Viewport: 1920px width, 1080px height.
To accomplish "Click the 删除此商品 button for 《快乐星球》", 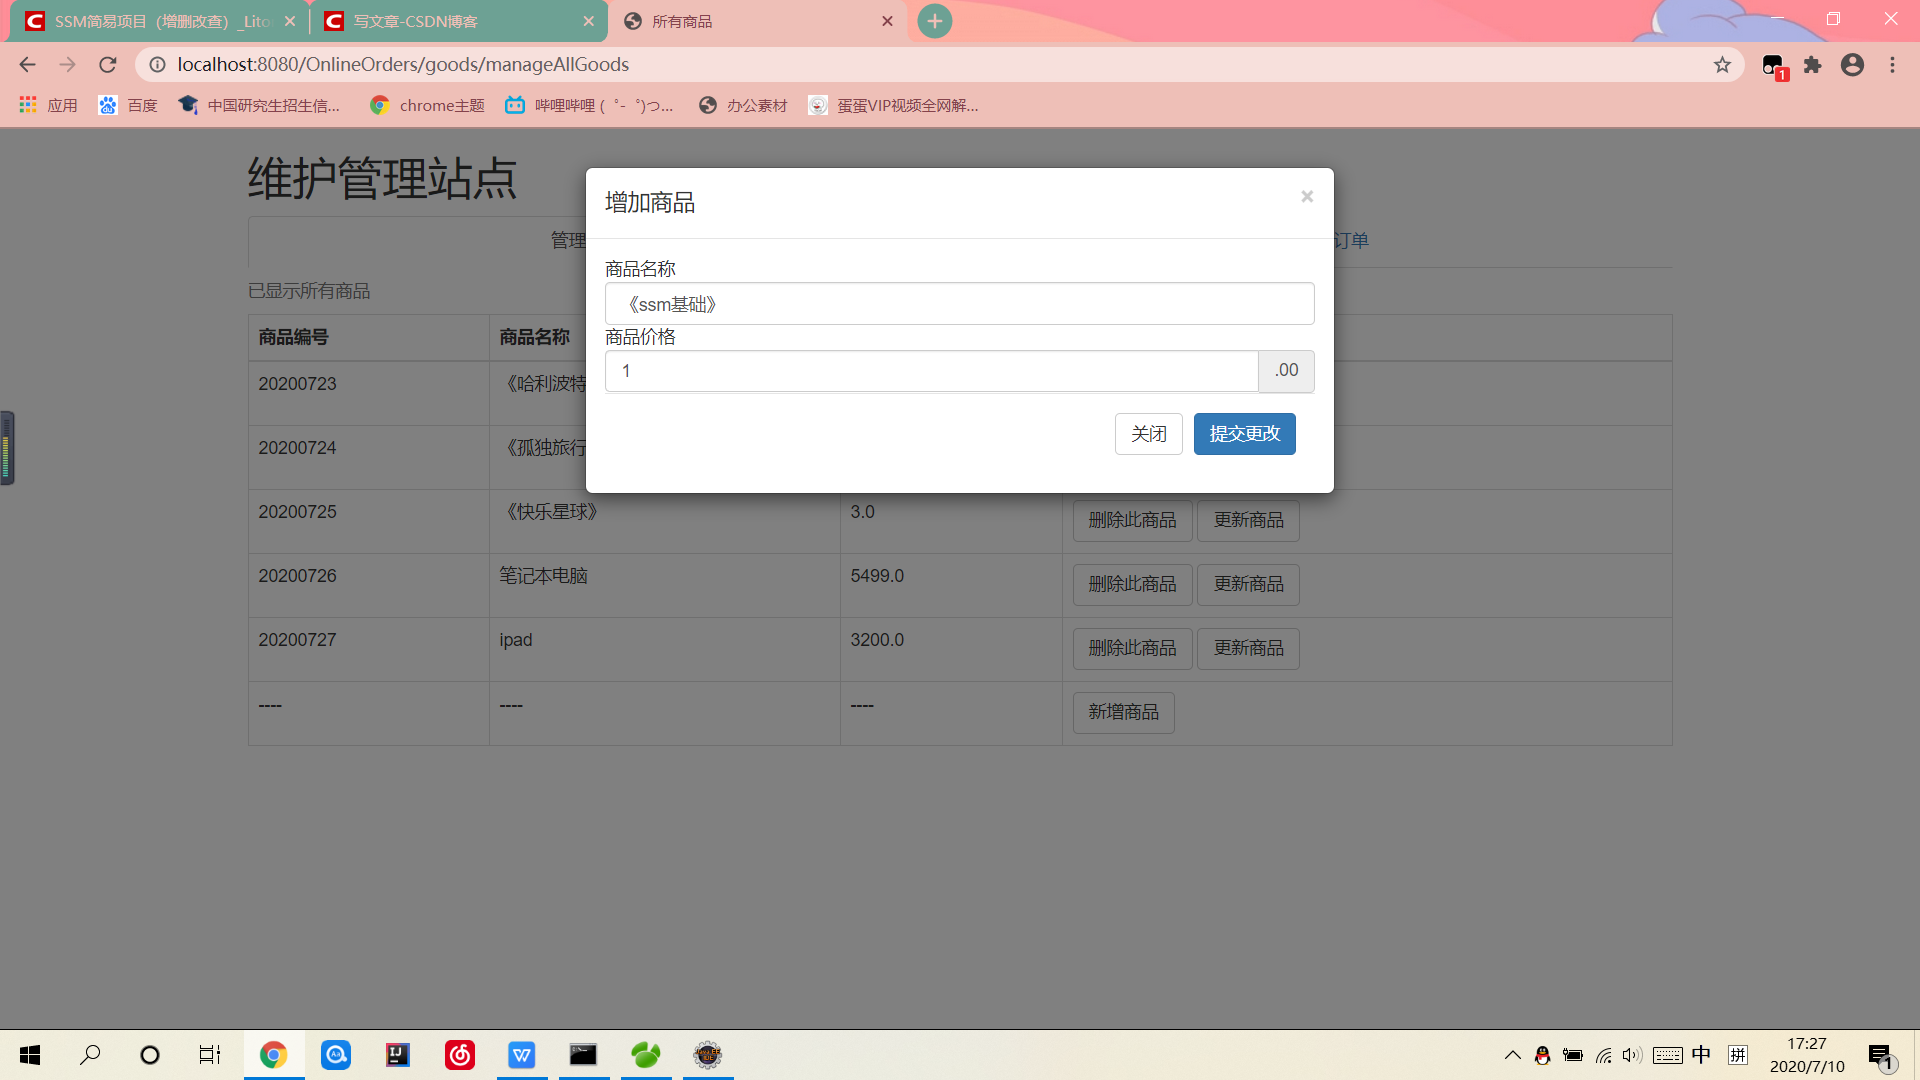I will (1133, 520).
